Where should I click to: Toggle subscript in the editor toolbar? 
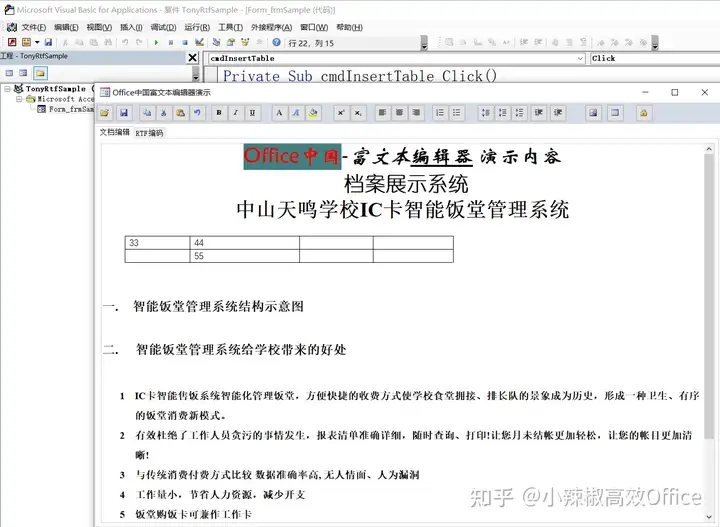[x=358, y=113]
